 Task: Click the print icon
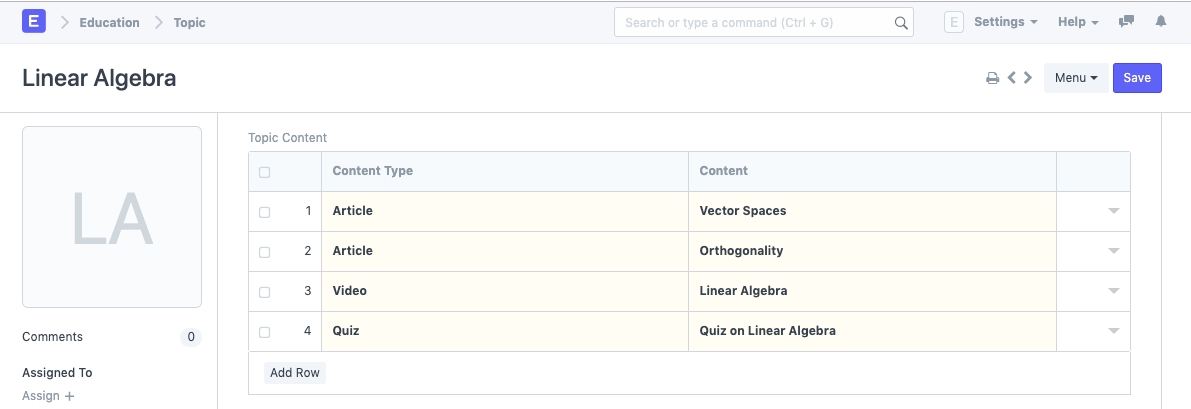pyautogui.click(x=993, y=78)
